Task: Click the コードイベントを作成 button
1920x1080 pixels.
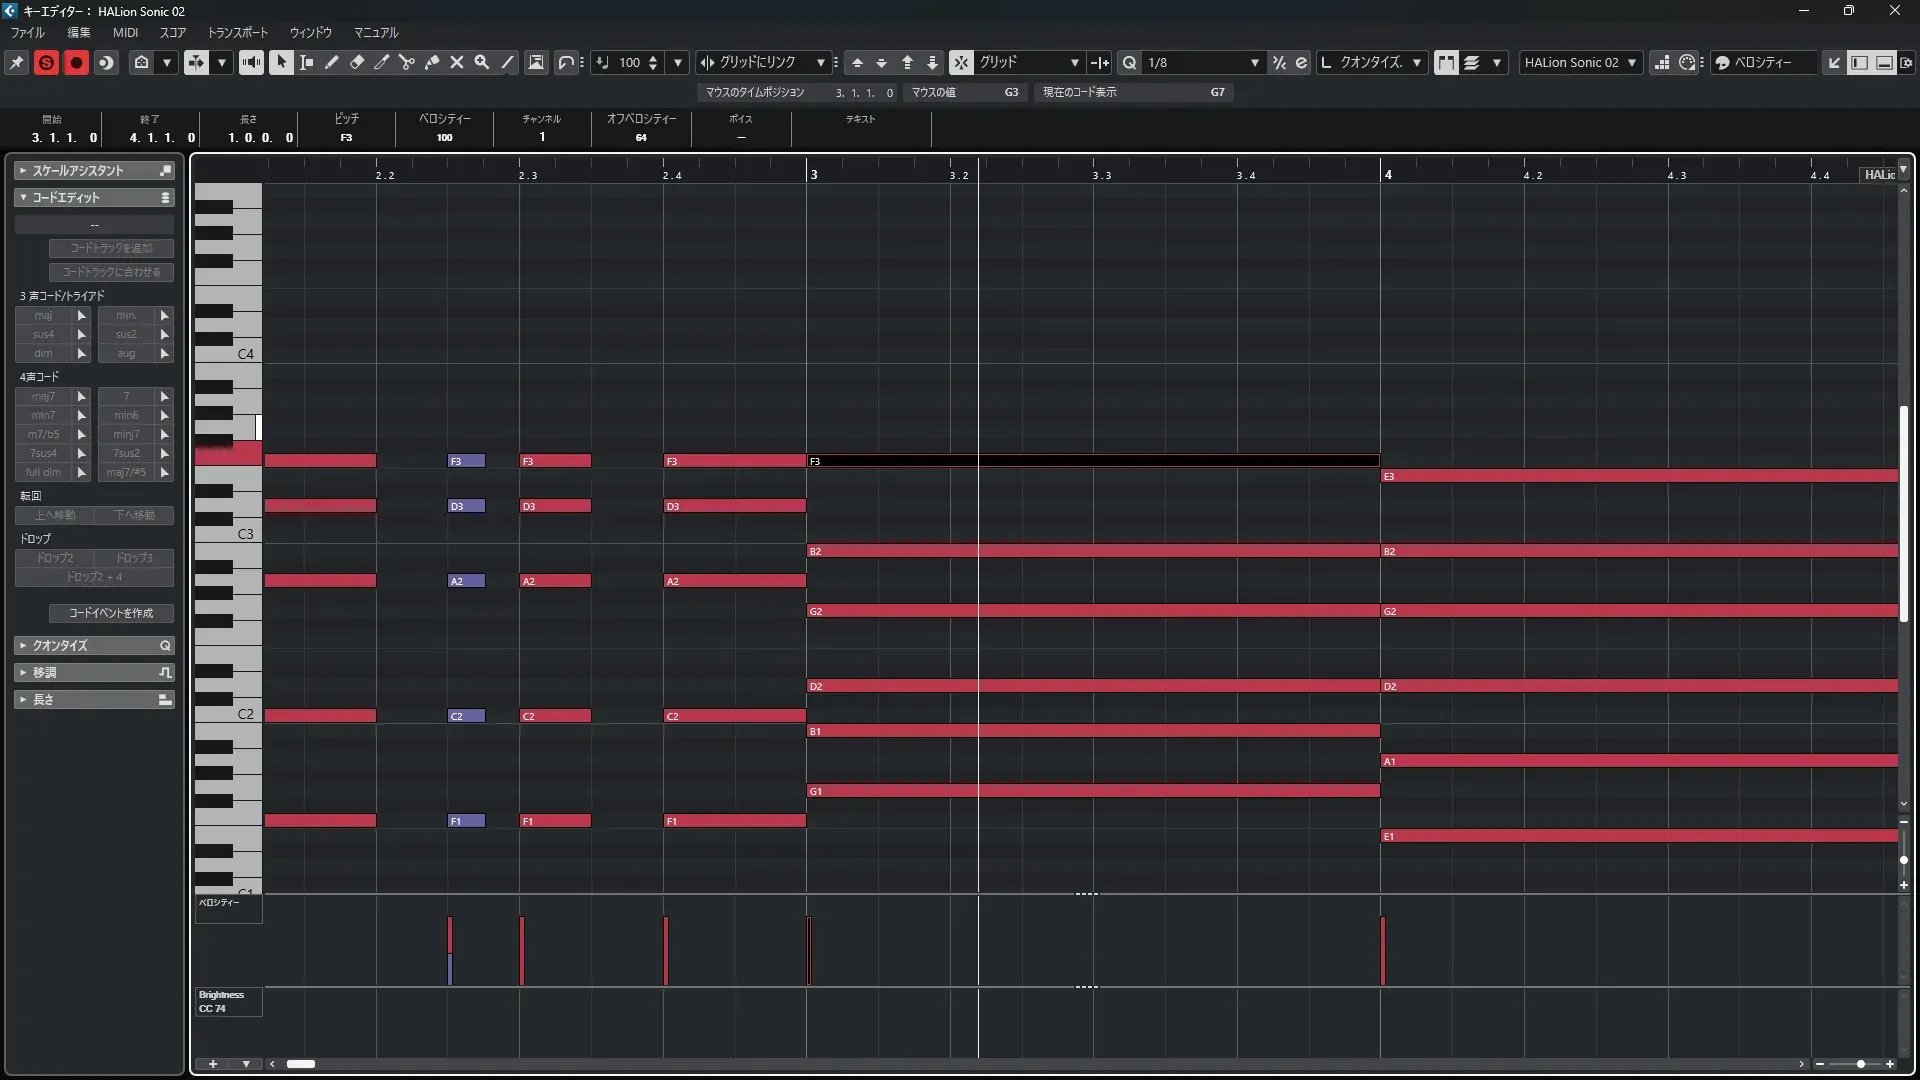Action: click(111, 613)
